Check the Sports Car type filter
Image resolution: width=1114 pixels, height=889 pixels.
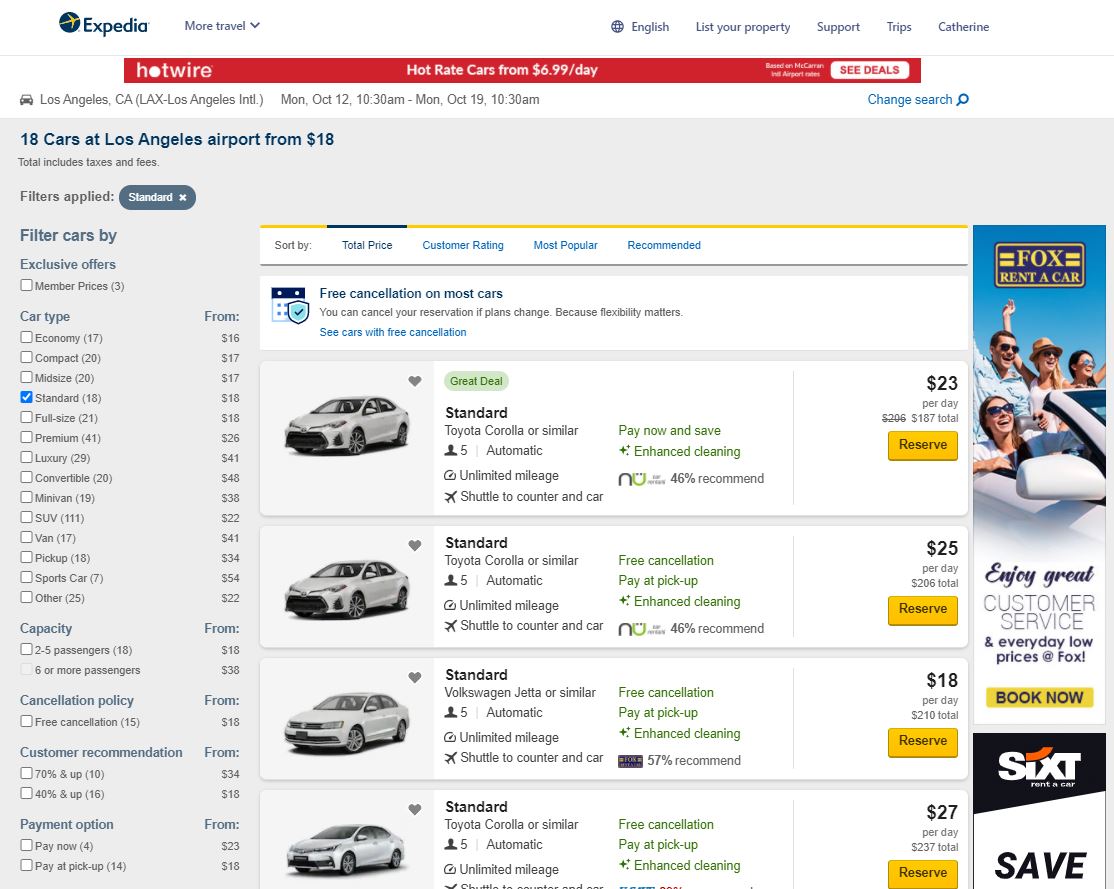click(x=26, y=577)
